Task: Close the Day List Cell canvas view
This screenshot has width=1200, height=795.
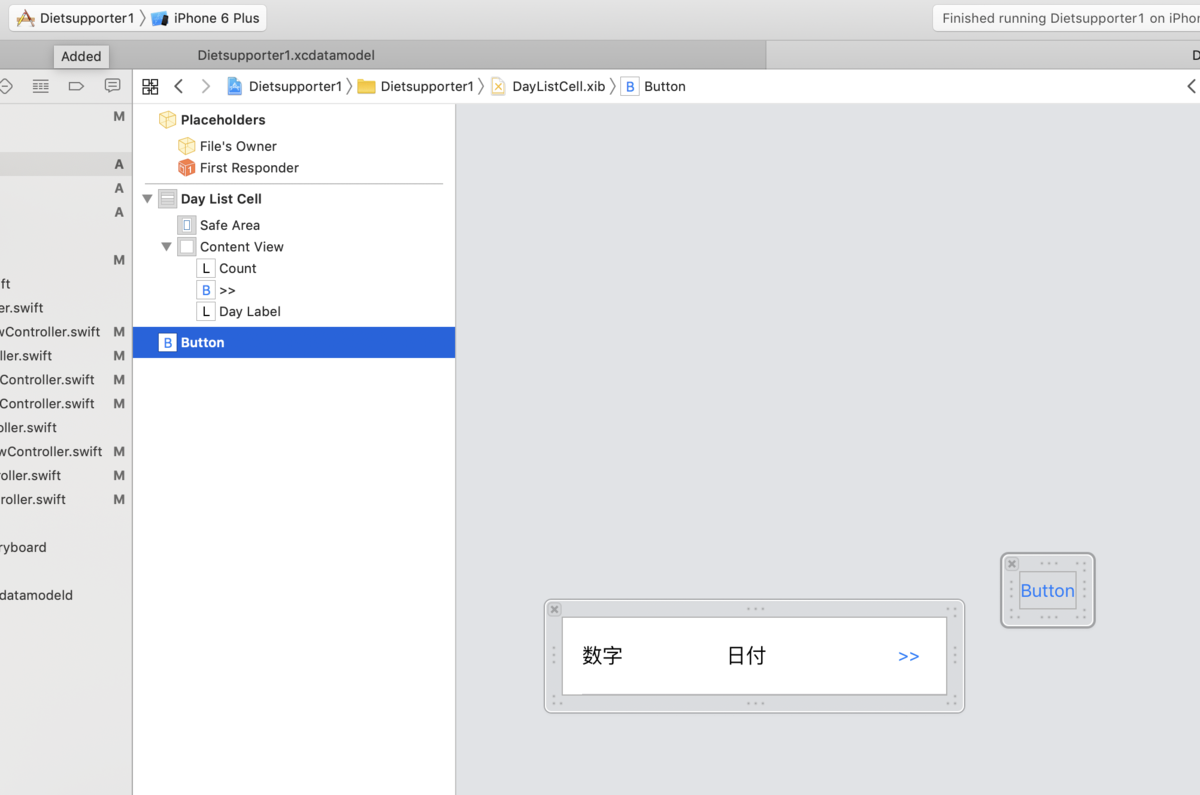Action: click(x=555, y=610)
